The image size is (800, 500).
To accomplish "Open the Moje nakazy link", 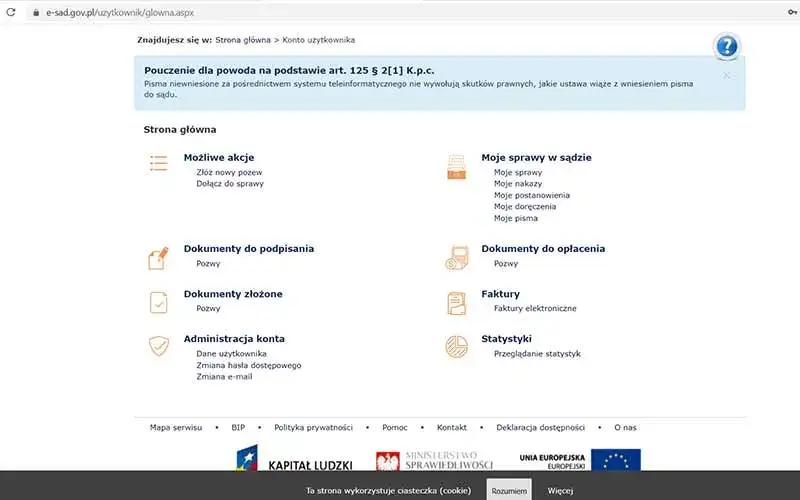I will [x=518, y=184].
